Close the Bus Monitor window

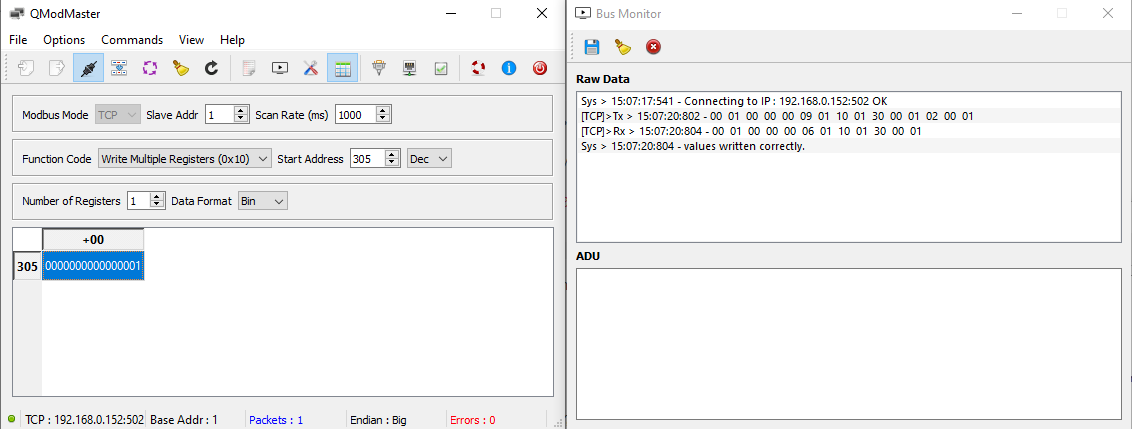1107,13
